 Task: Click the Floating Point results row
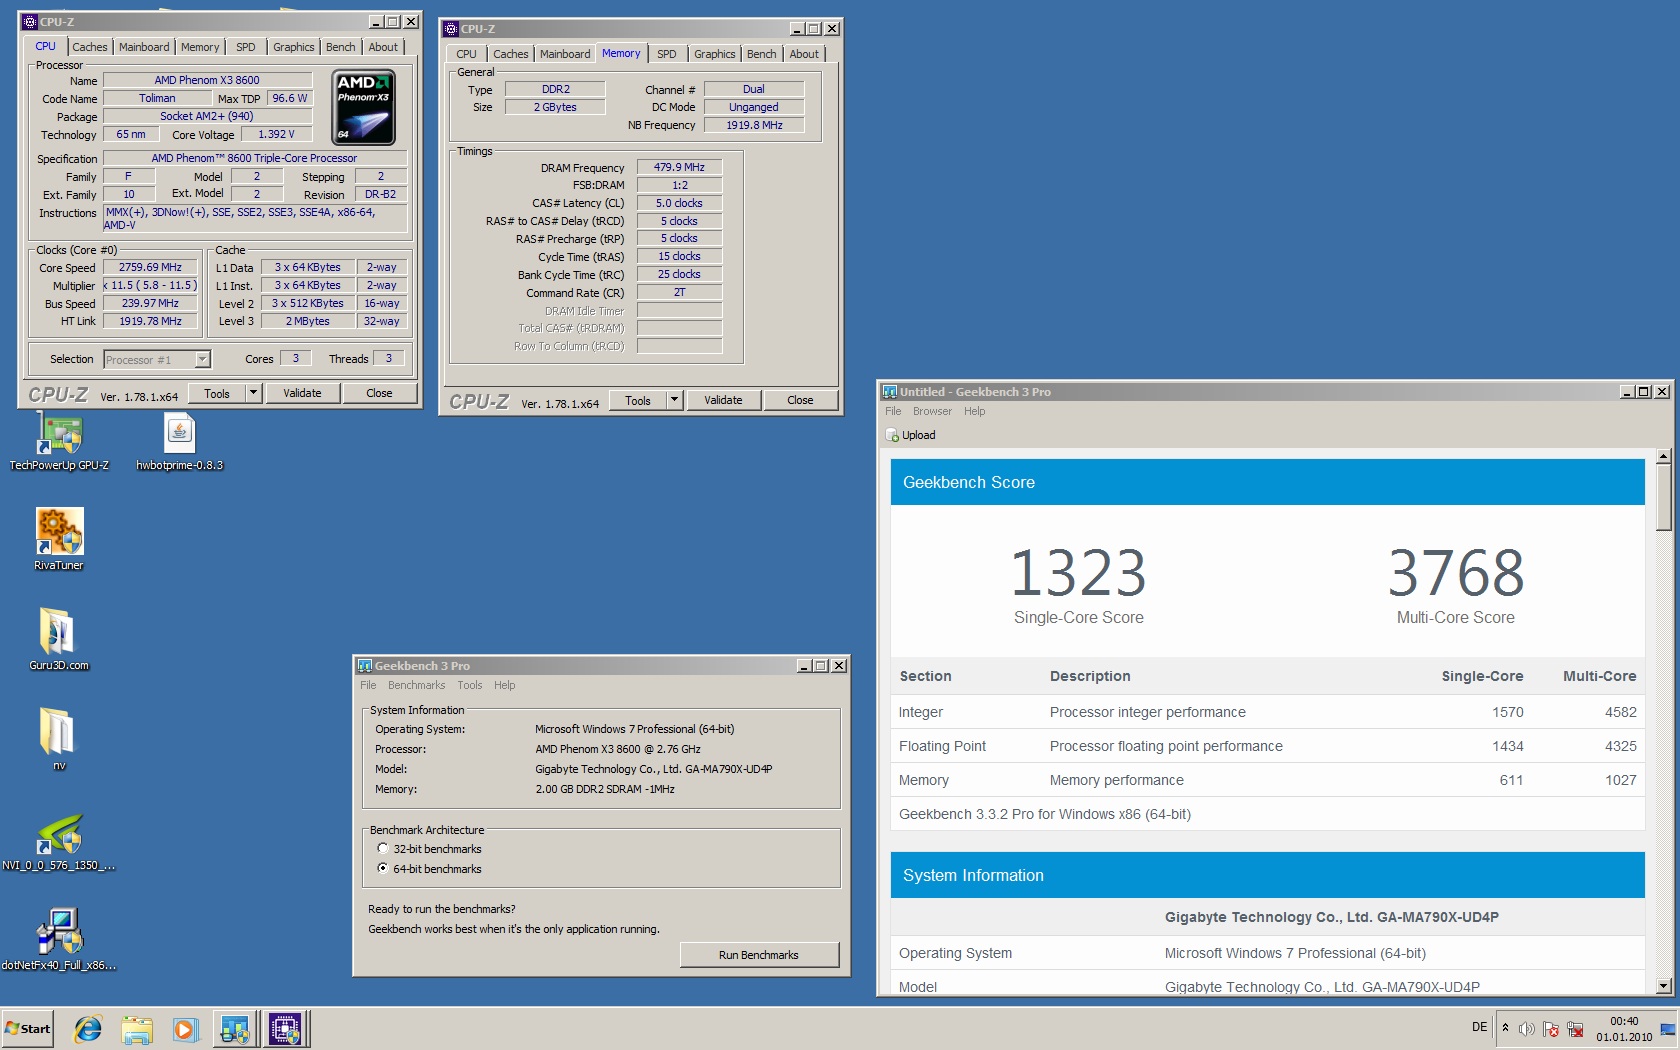pos(1267,746)
